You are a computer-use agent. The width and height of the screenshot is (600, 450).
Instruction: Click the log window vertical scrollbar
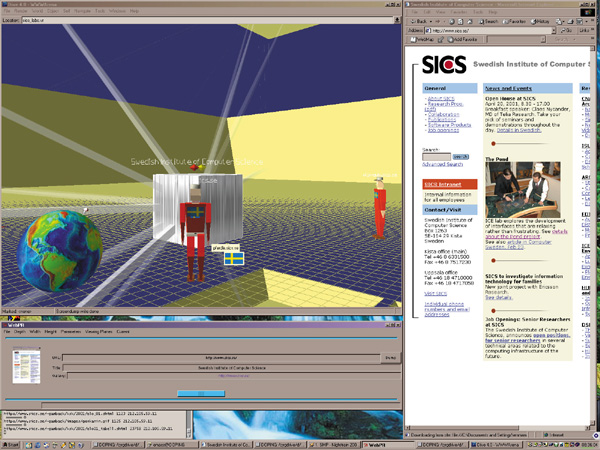click(x=189, y=425)
